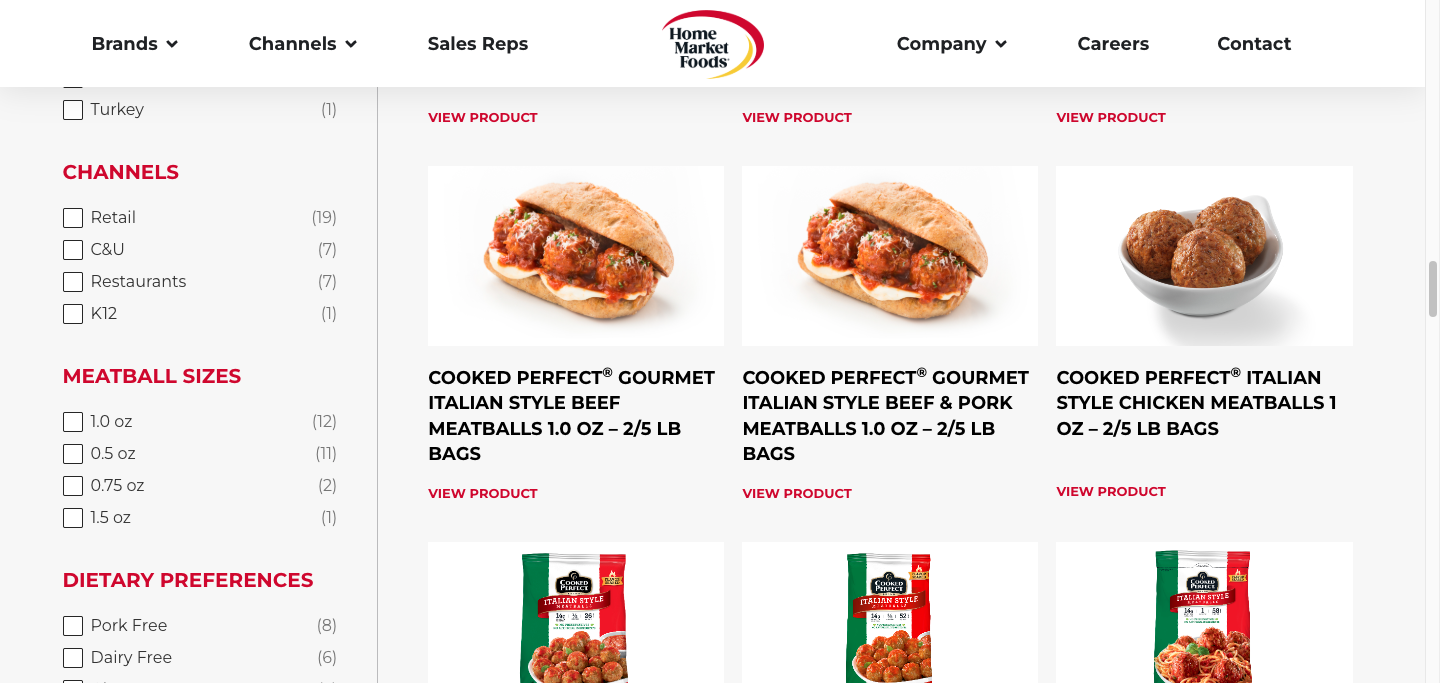This screenshot has height=683, width=1440.
Task: Enable the Retail channel filter
Action: 73,218
